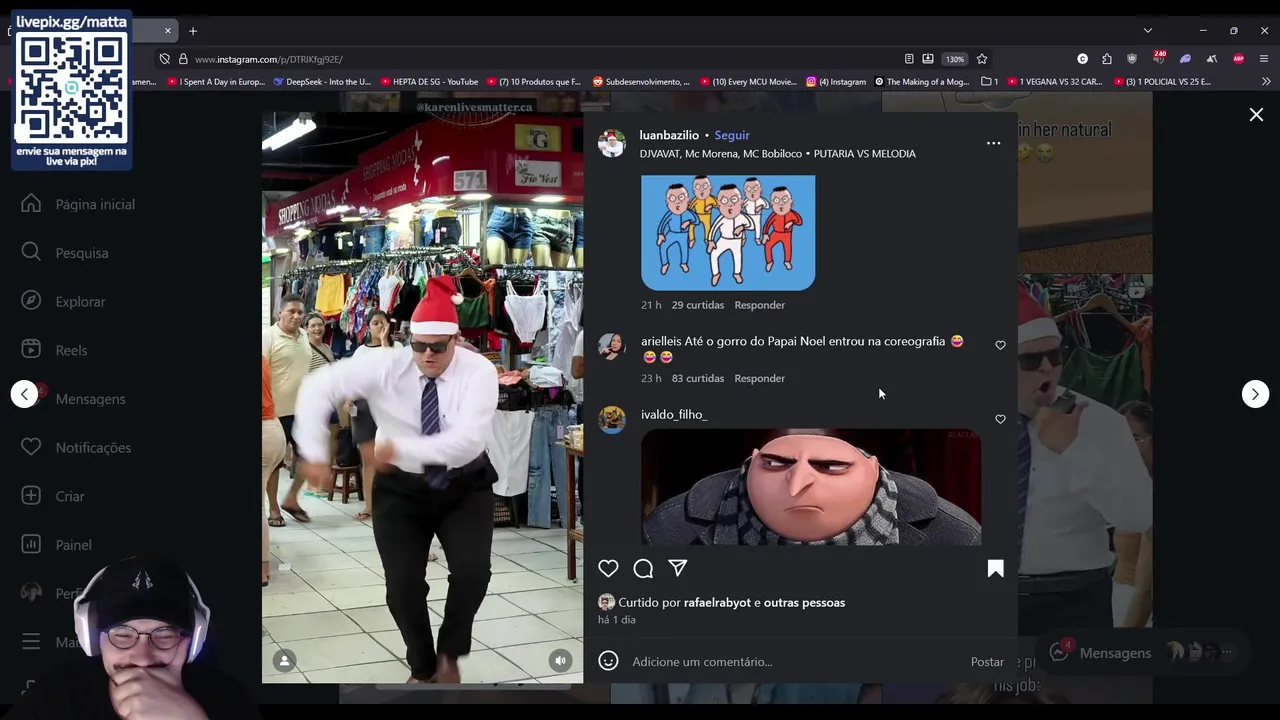Share the post with the paper plane icon
The width and height of the screenshot is (1280, 720).
pos(678,568)
